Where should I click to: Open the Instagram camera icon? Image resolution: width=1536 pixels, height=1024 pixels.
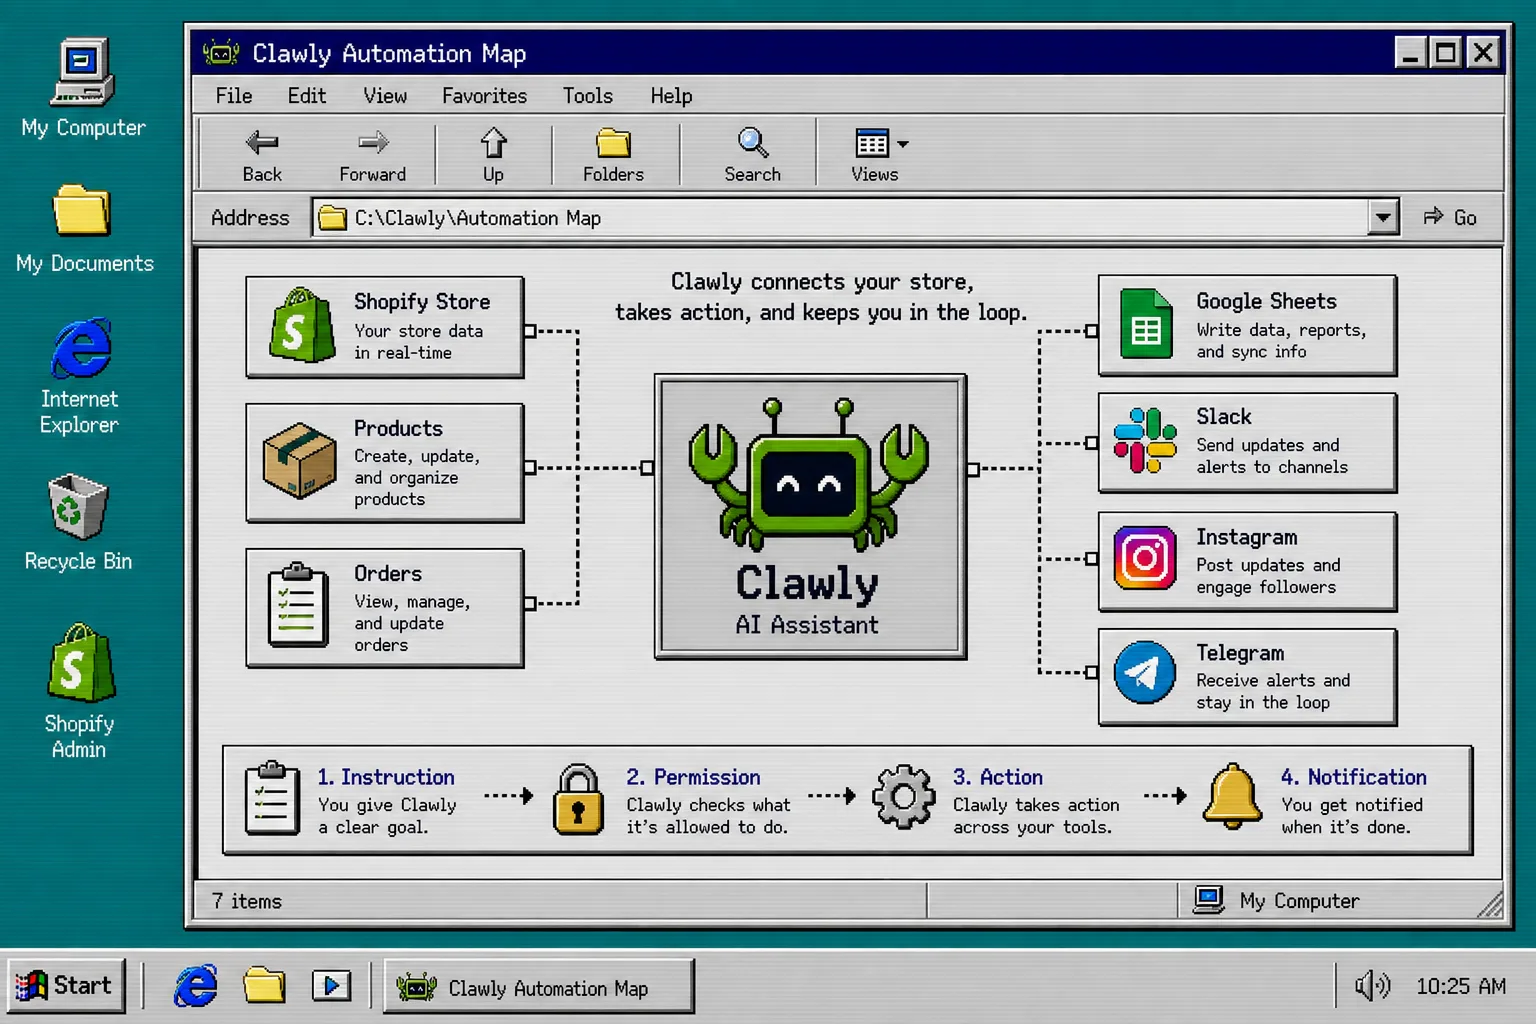point(1145,558)
